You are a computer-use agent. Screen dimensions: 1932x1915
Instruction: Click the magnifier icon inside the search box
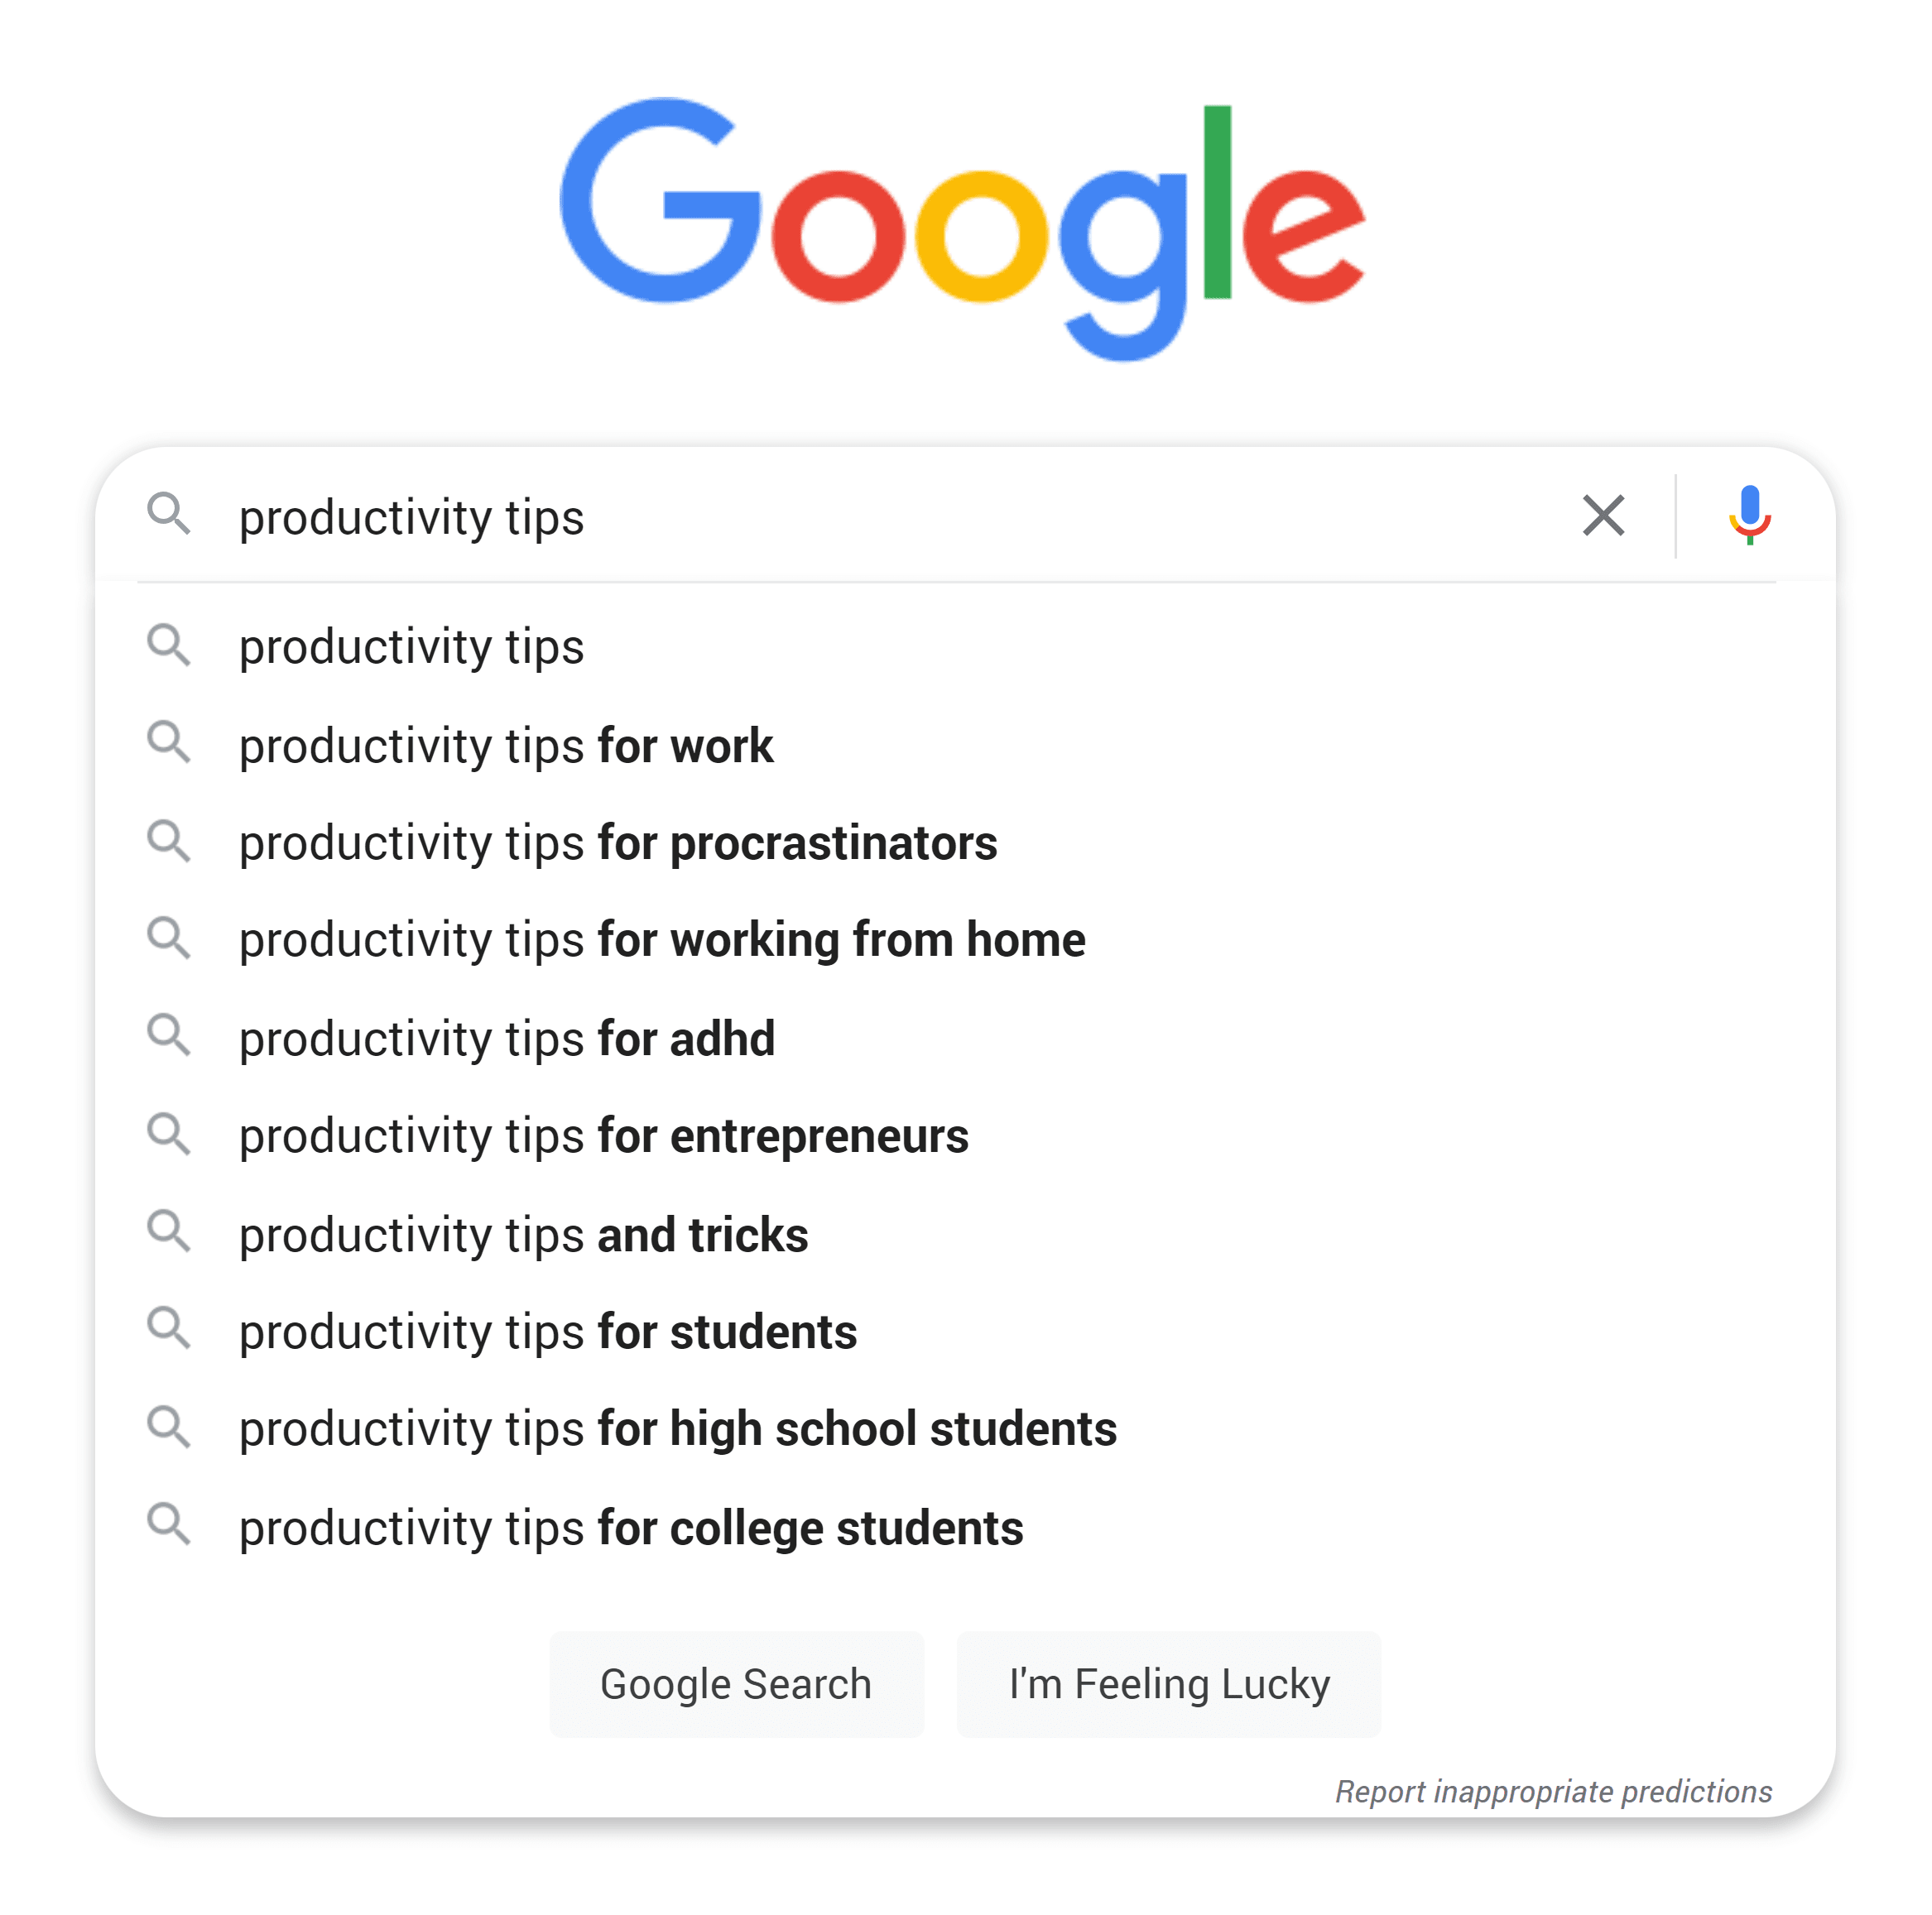click(169, 514)
